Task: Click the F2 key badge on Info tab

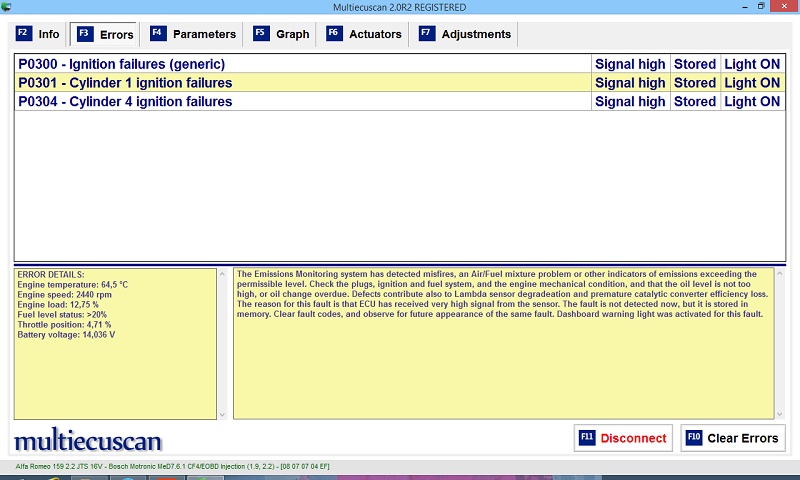Action: (23, 34)
